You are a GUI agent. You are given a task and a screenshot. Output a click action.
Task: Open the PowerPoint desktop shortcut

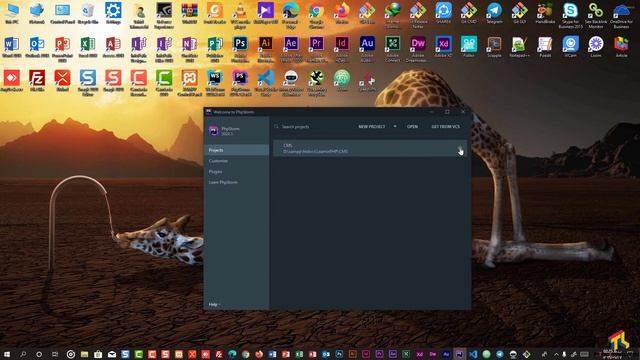(62, 49)
